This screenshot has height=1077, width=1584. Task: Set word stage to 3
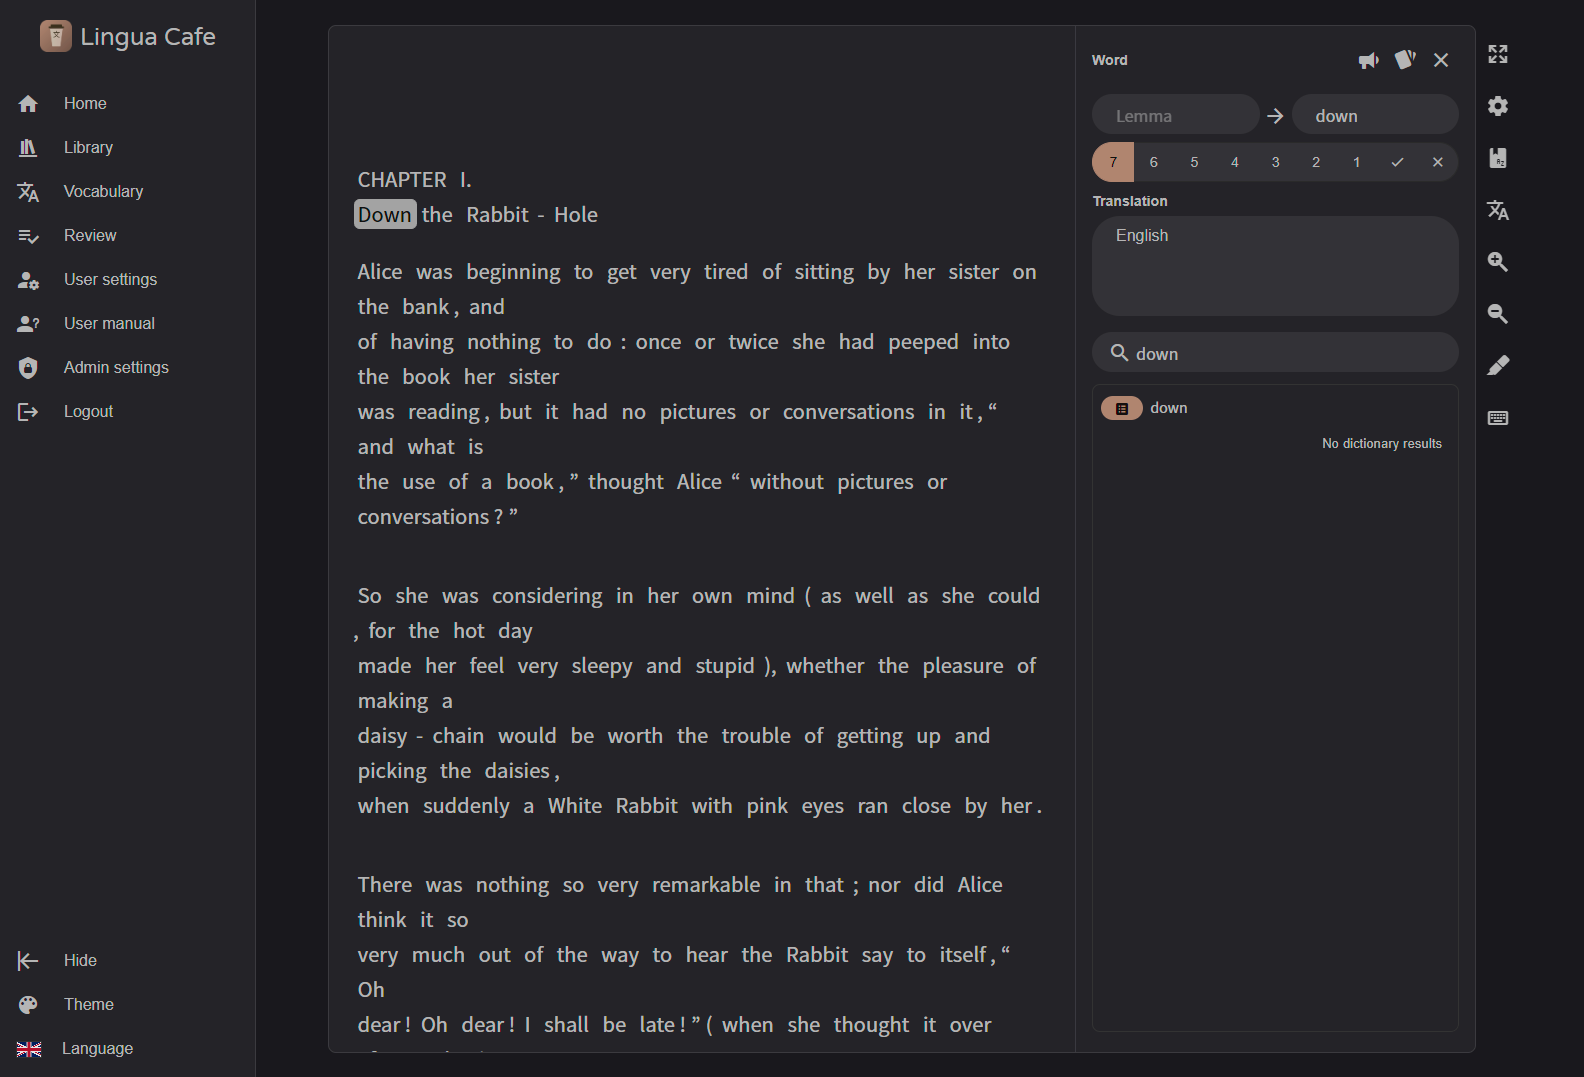tap(1276, 162)
